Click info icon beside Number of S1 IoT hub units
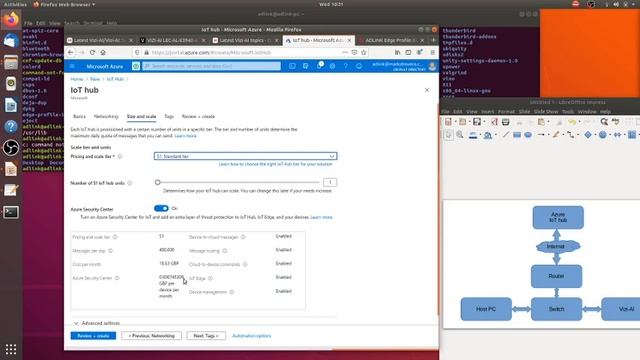Image resolution: width=640 pixels, height=360 pixels. (x=130, y=183)
